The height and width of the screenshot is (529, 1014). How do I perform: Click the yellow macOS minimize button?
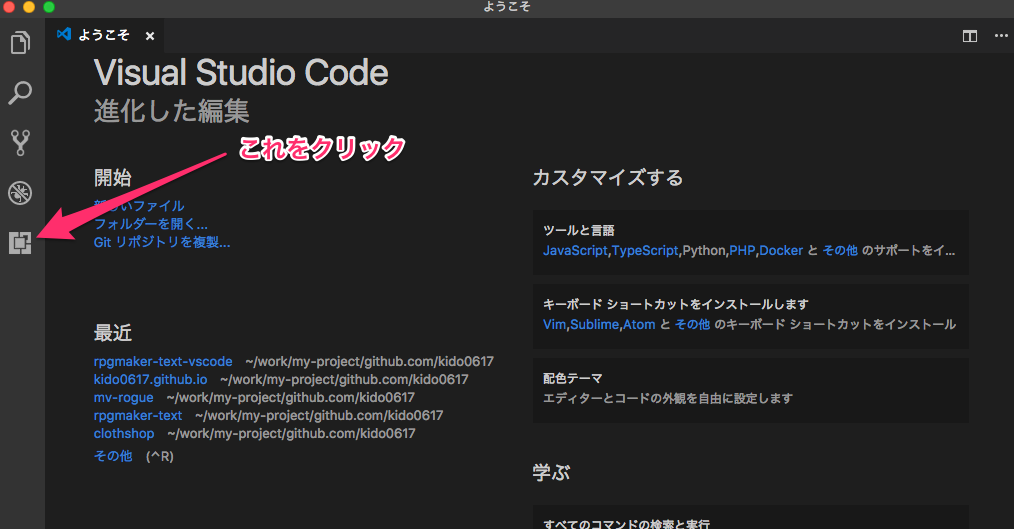coord(29,7)
